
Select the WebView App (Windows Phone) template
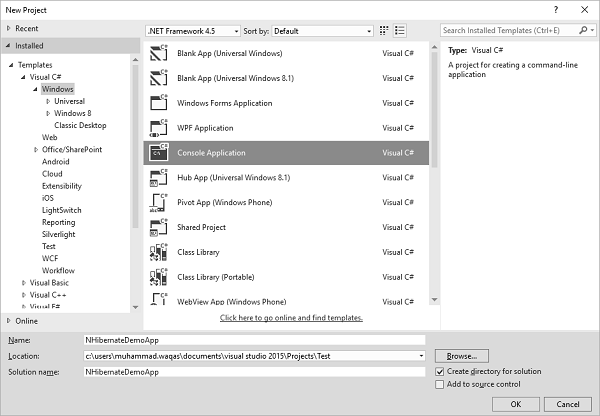286,301
